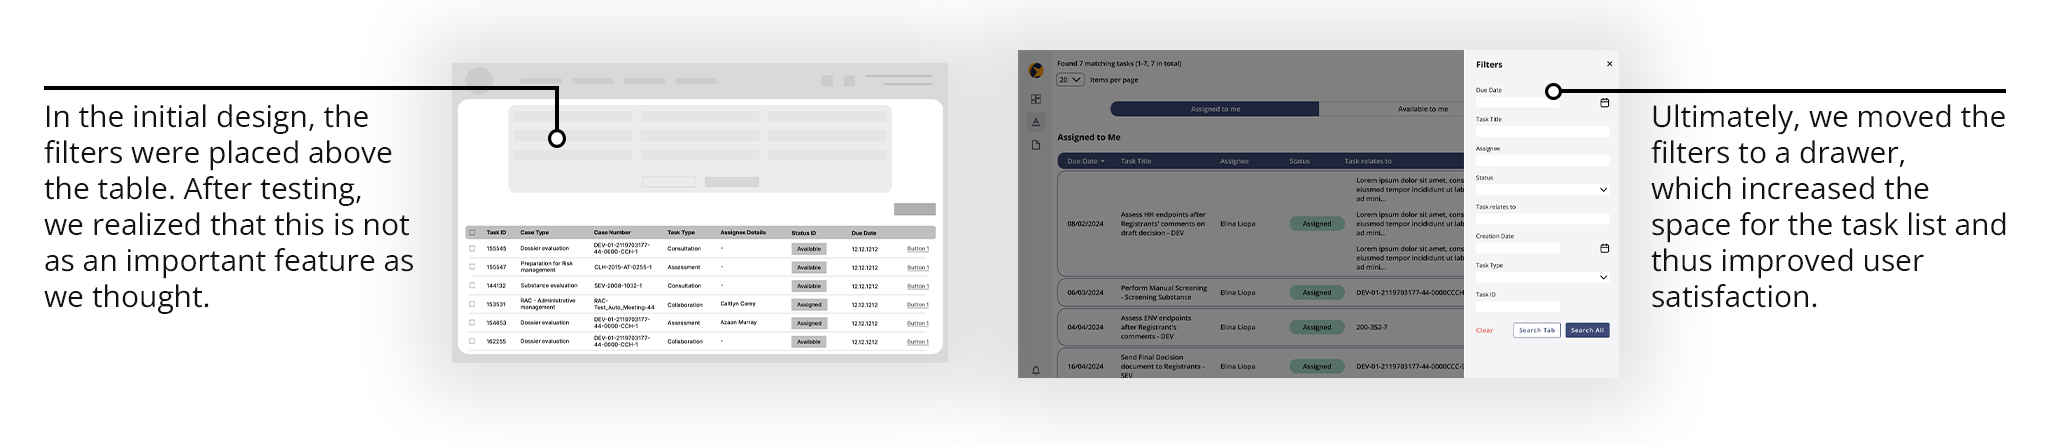Viewport: 2048px width, 445px height.
Task: Click the notification bell icon
Action: point(1036,370)
